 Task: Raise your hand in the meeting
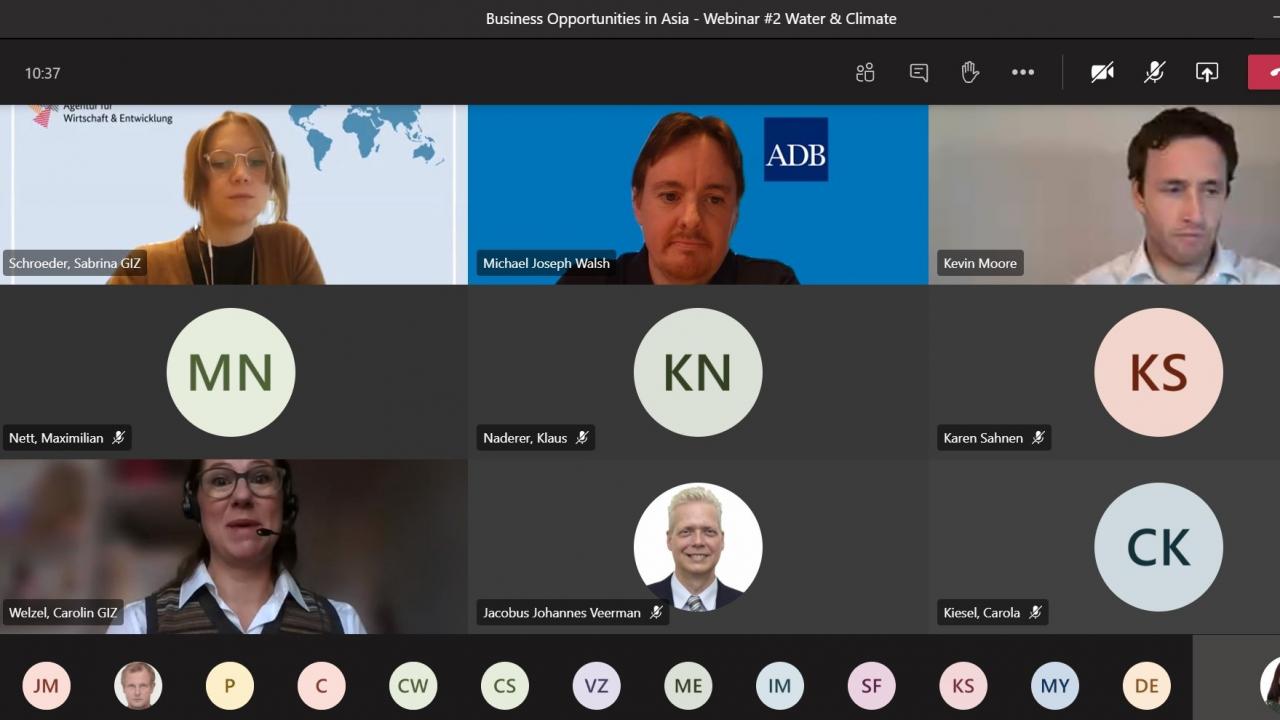click(970, 72)
